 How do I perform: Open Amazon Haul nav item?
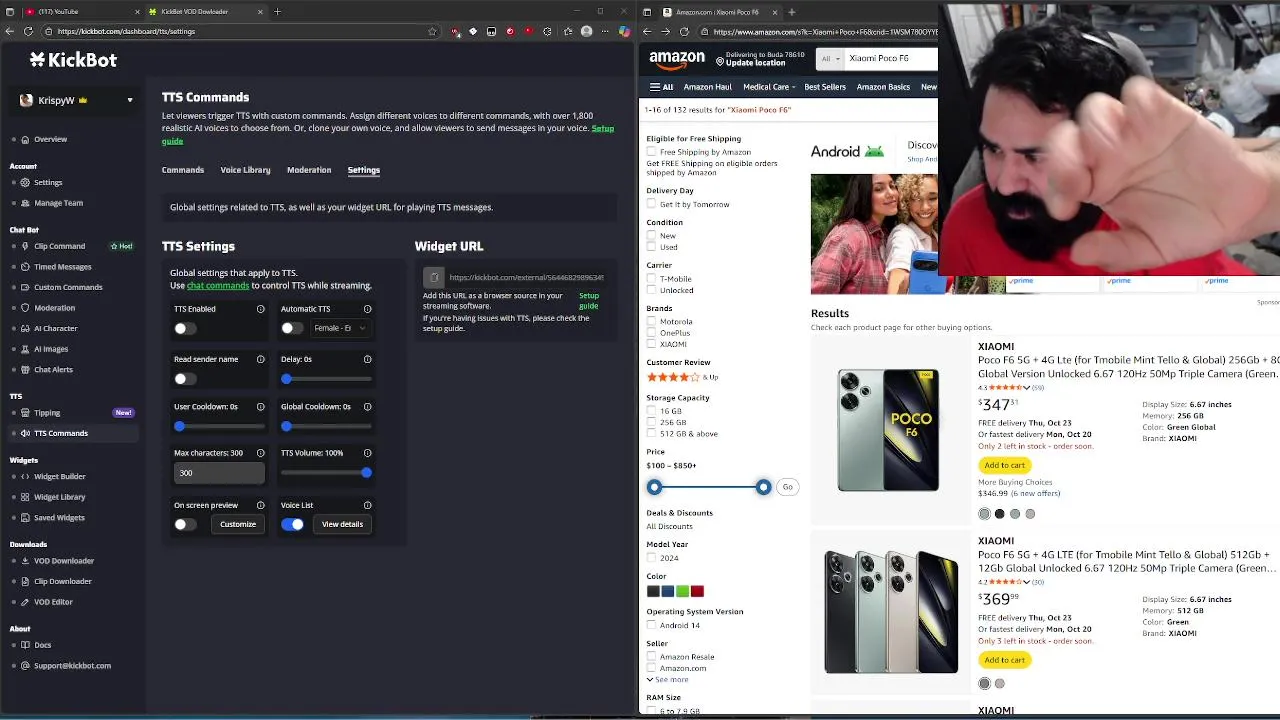(708, 87)
